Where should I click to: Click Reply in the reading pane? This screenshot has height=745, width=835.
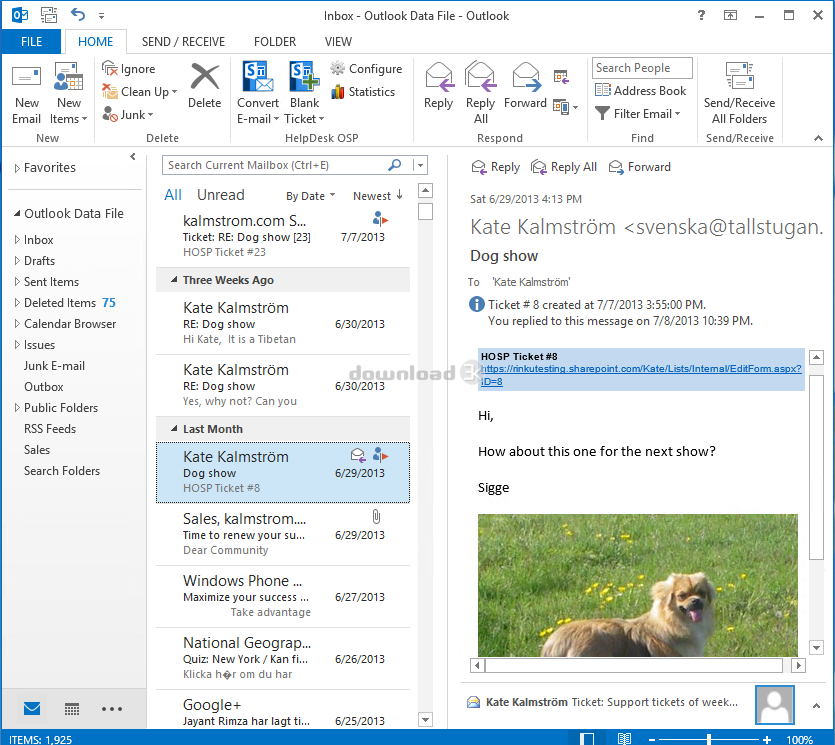(495, 167)
